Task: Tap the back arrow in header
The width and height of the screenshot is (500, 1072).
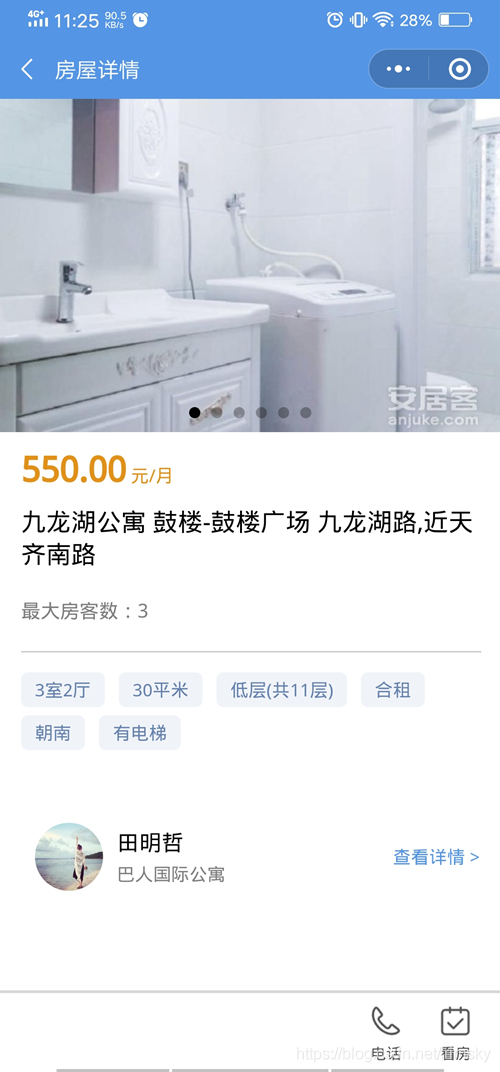Action: point(27,70)
